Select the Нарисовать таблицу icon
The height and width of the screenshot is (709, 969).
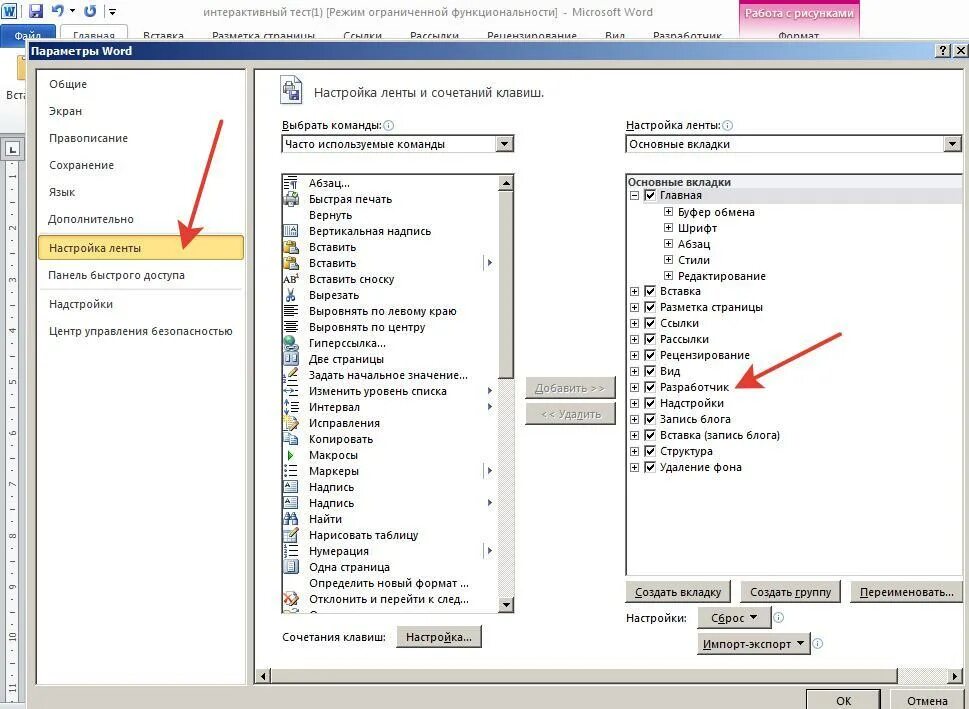click(290, 535)
